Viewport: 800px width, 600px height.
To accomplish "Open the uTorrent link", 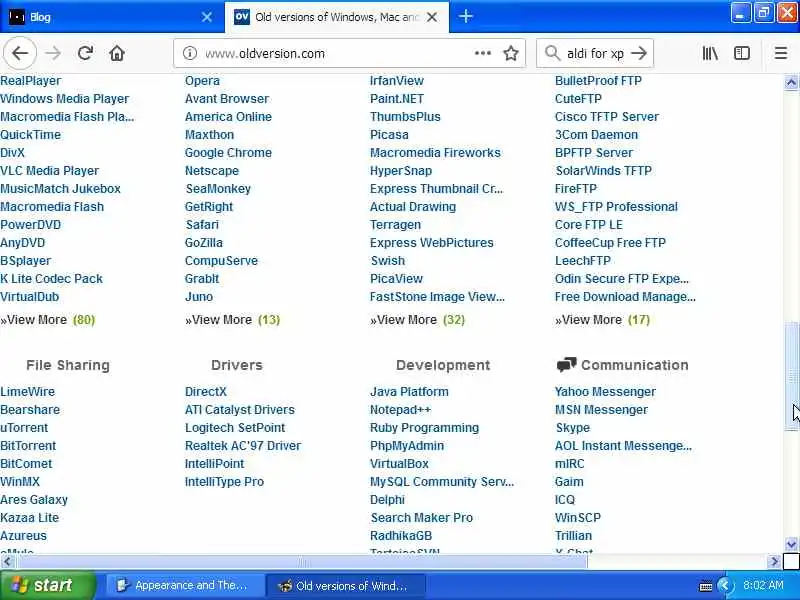I will 24,428.
